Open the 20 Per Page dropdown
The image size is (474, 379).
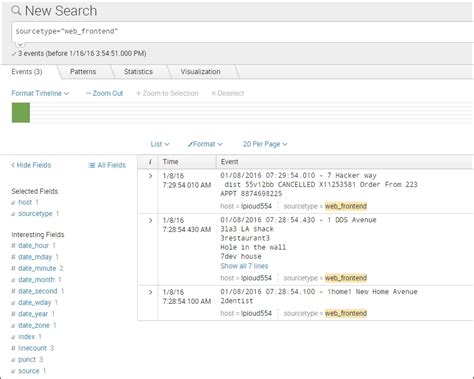coord(265,144)
